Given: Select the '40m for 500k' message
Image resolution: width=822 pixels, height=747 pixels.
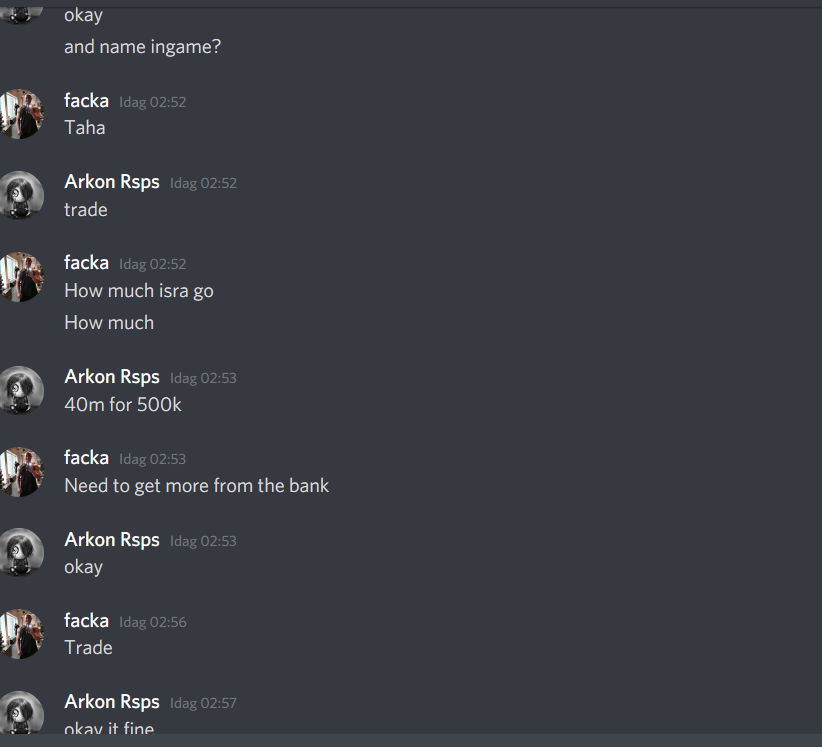Looking at the screenshot, I should [x=123, y=405].
